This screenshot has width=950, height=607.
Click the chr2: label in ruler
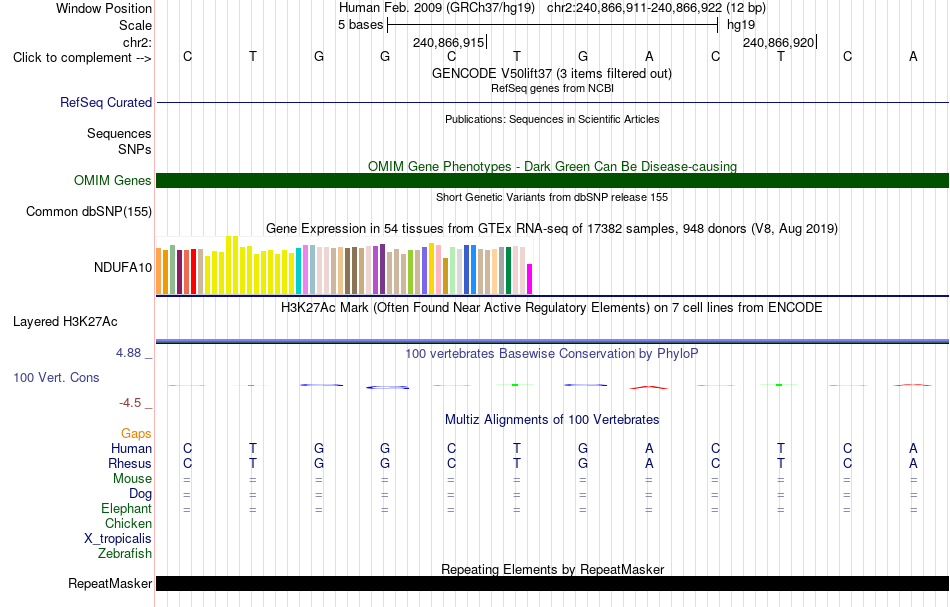coord(138,42)
